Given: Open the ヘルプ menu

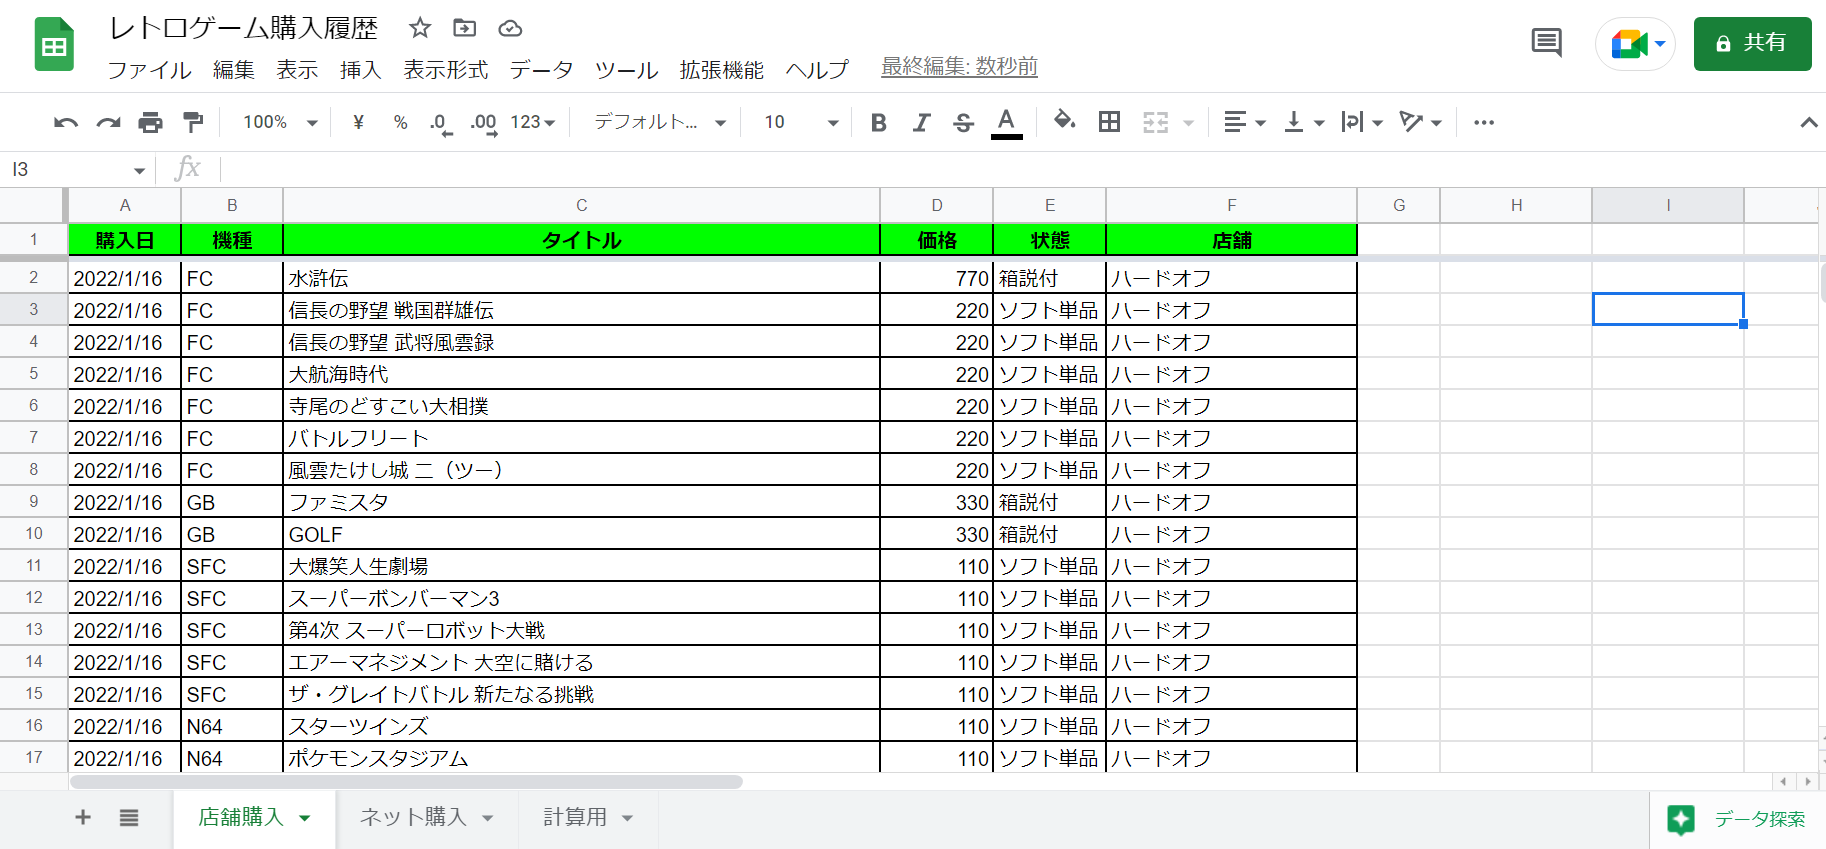Looking at the screenshot, I should point(817,70).
